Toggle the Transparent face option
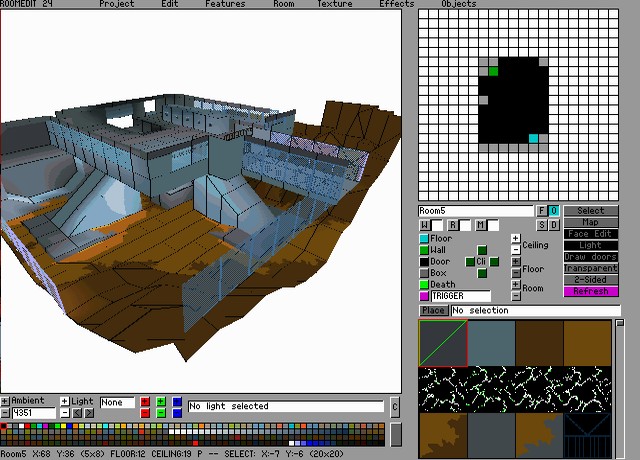The width and height of the screenshot is (640, 460). pyautogui.click(x=591, y=268)
